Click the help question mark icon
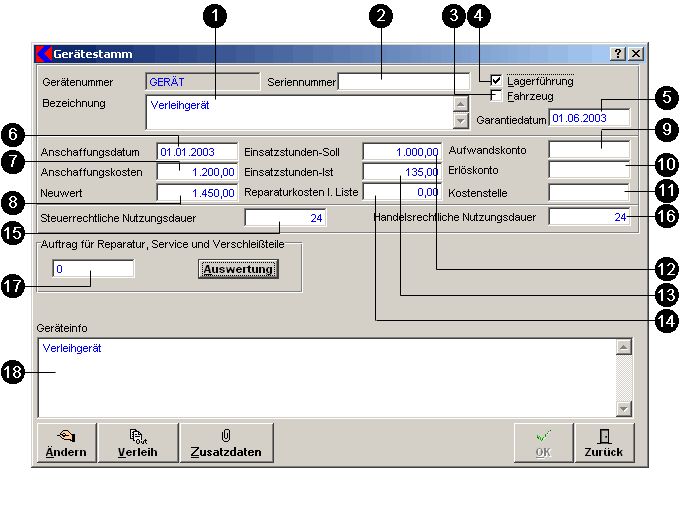 [x=618, y=54]
